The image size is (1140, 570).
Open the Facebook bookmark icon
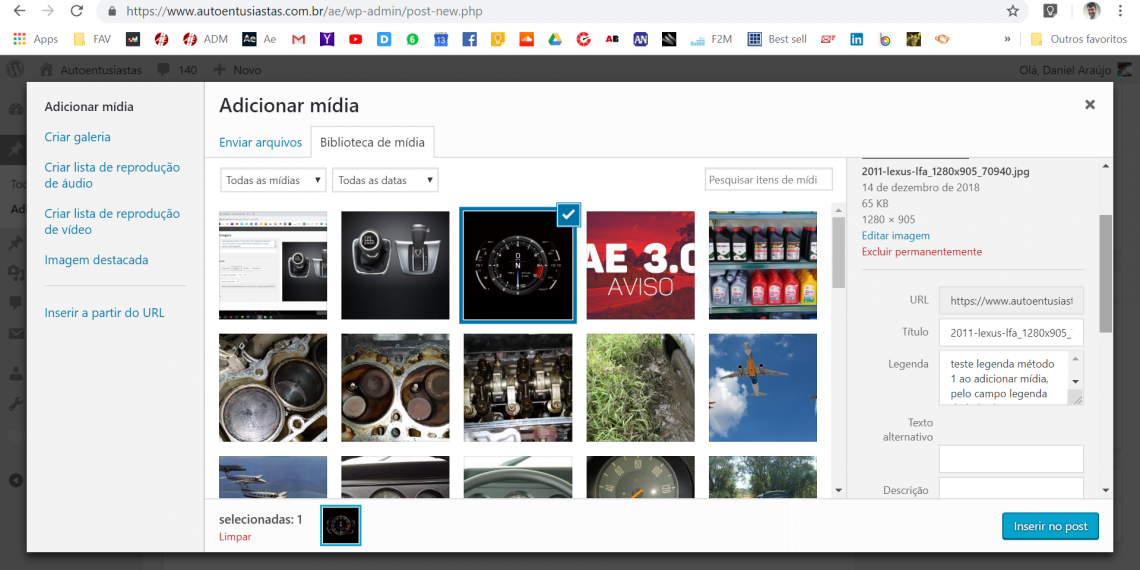(x=469, y=39)
